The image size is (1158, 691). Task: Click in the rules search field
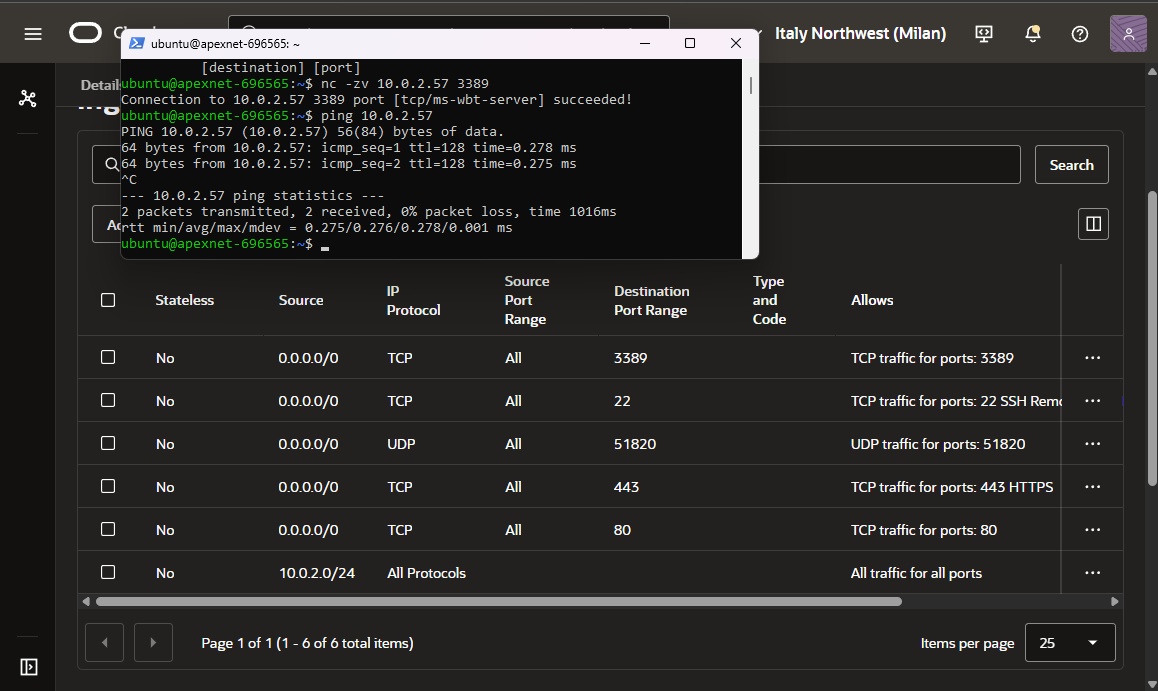(889, 165)
